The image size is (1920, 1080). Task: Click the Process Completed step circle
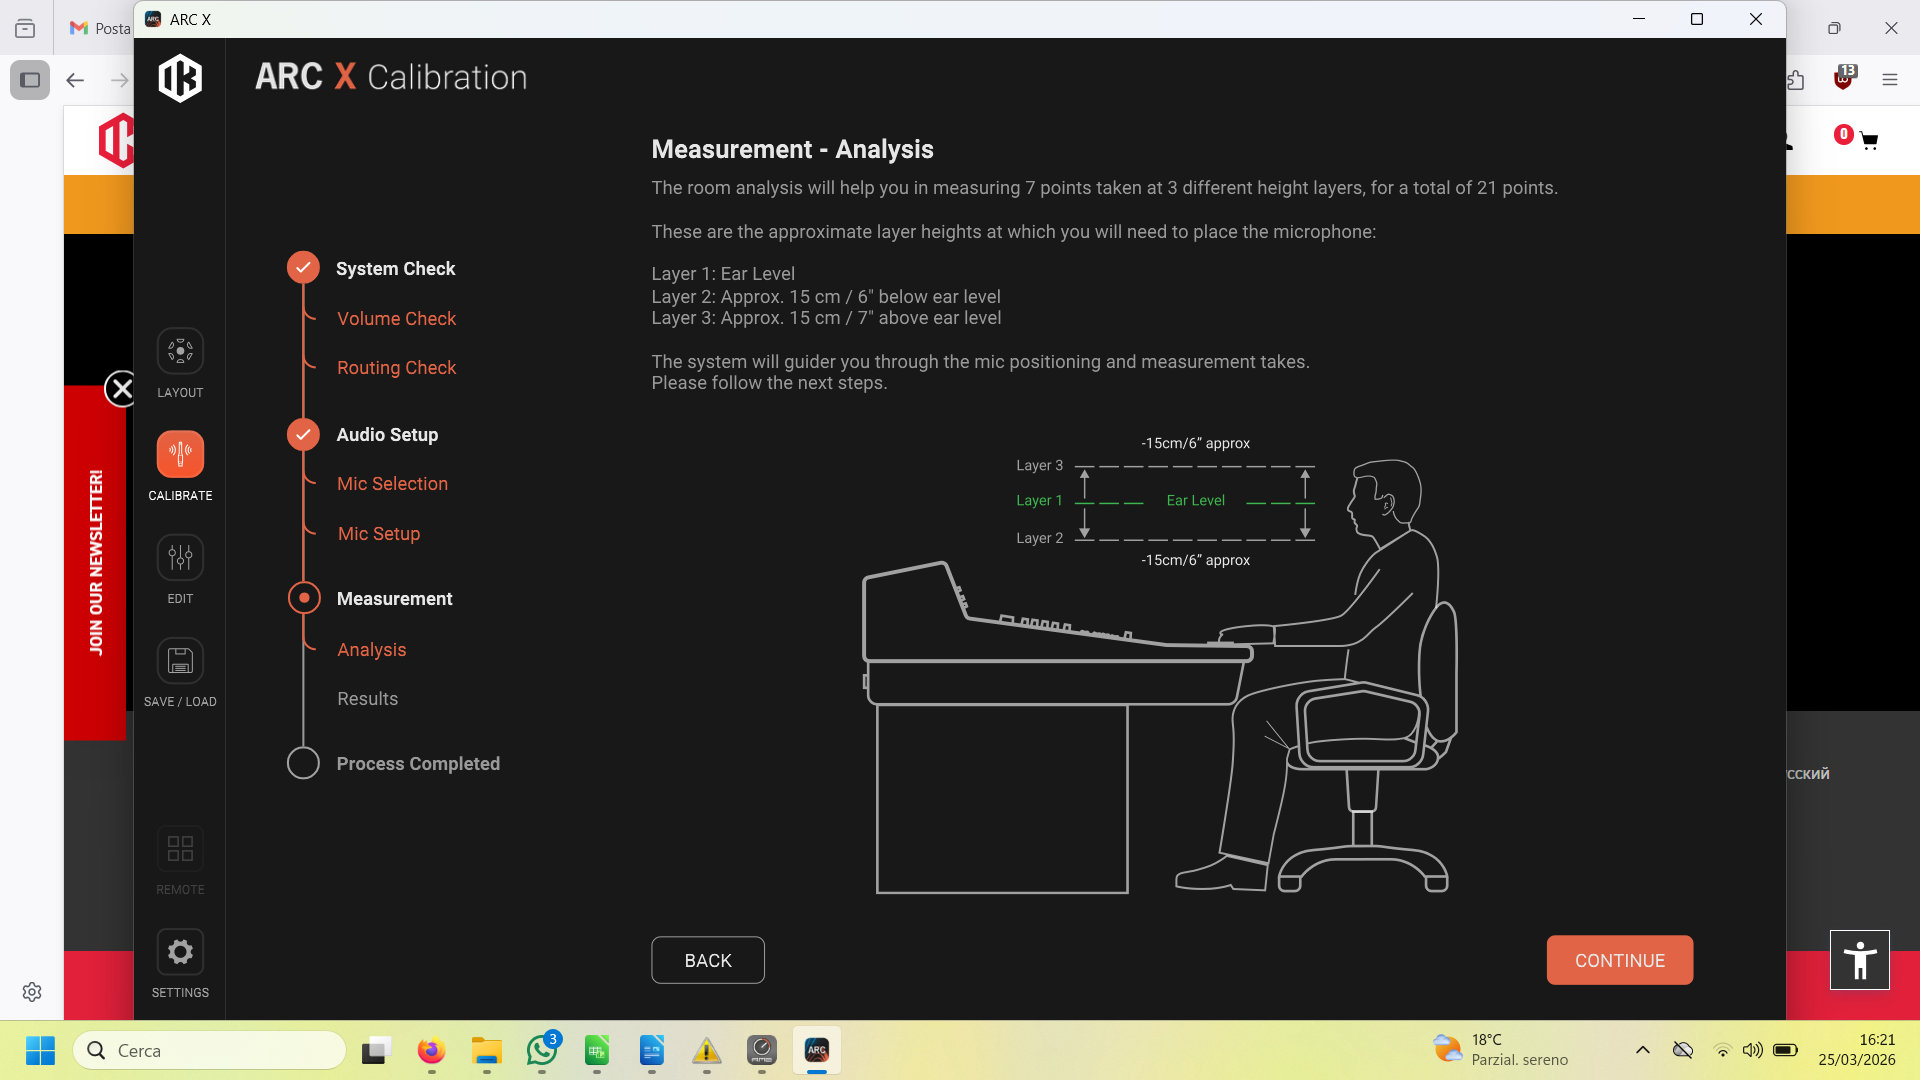pyautogui.click(x=303, y=763)
